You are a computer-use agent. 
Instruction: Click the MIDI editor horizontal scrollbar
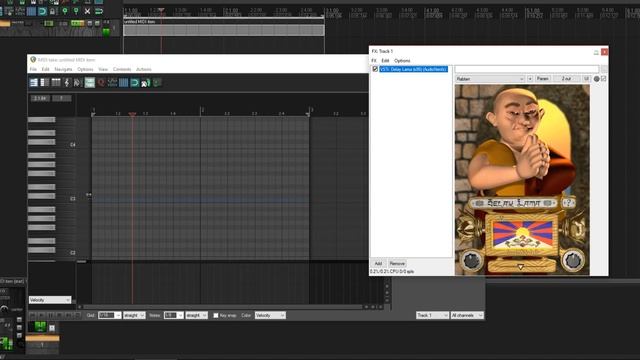222,307
